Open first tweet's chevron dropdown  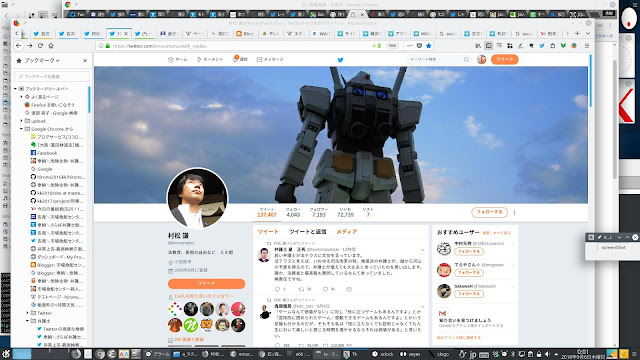(x=422, y=250)
